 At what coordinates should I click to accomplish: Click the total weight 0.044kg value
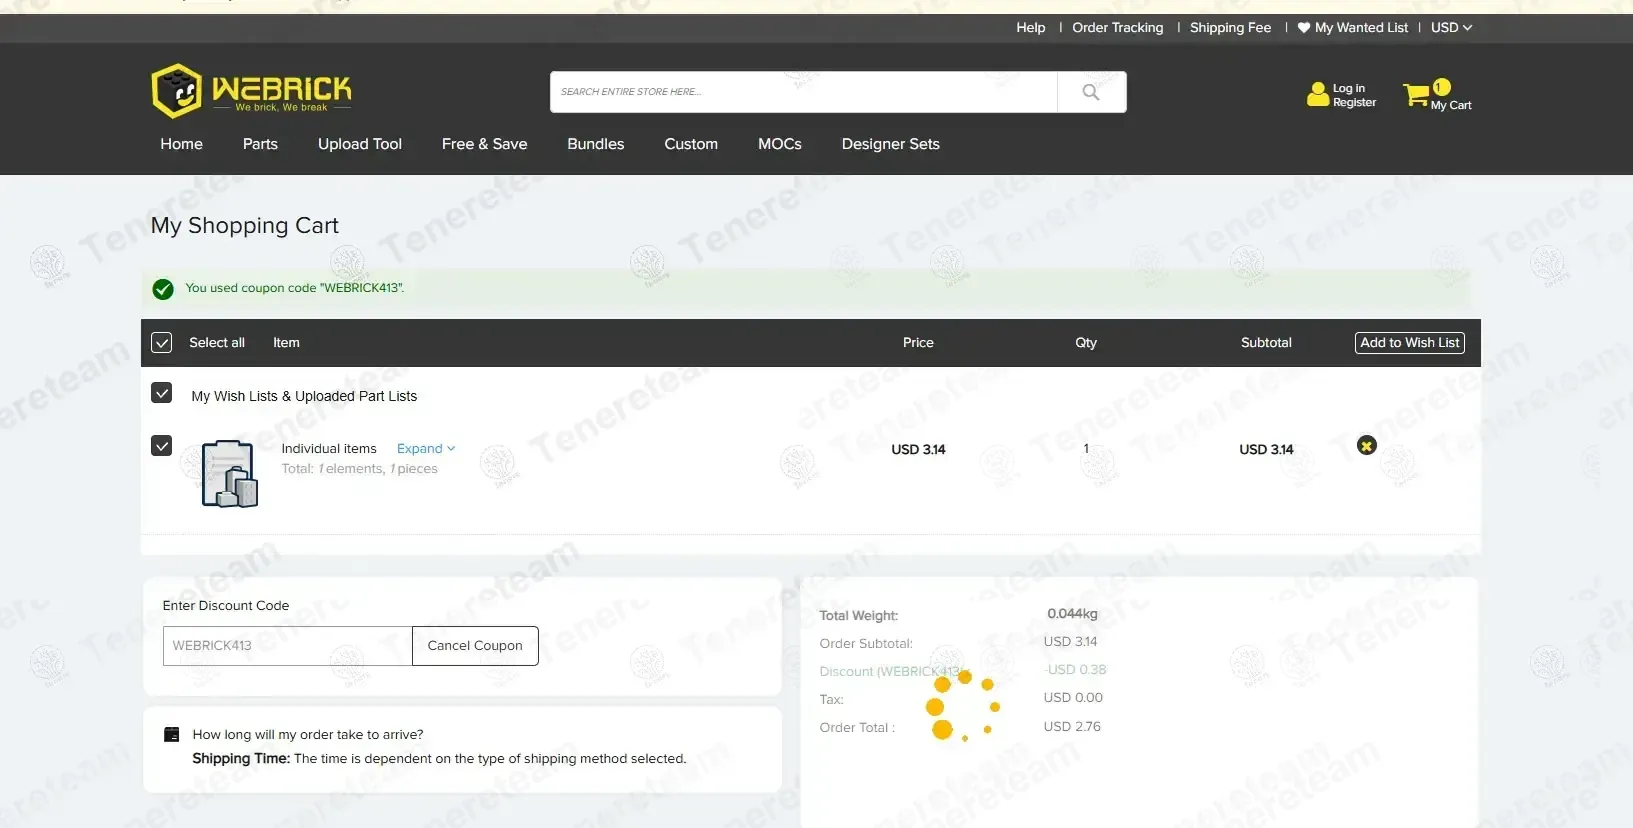click(x=1072, y=614)
